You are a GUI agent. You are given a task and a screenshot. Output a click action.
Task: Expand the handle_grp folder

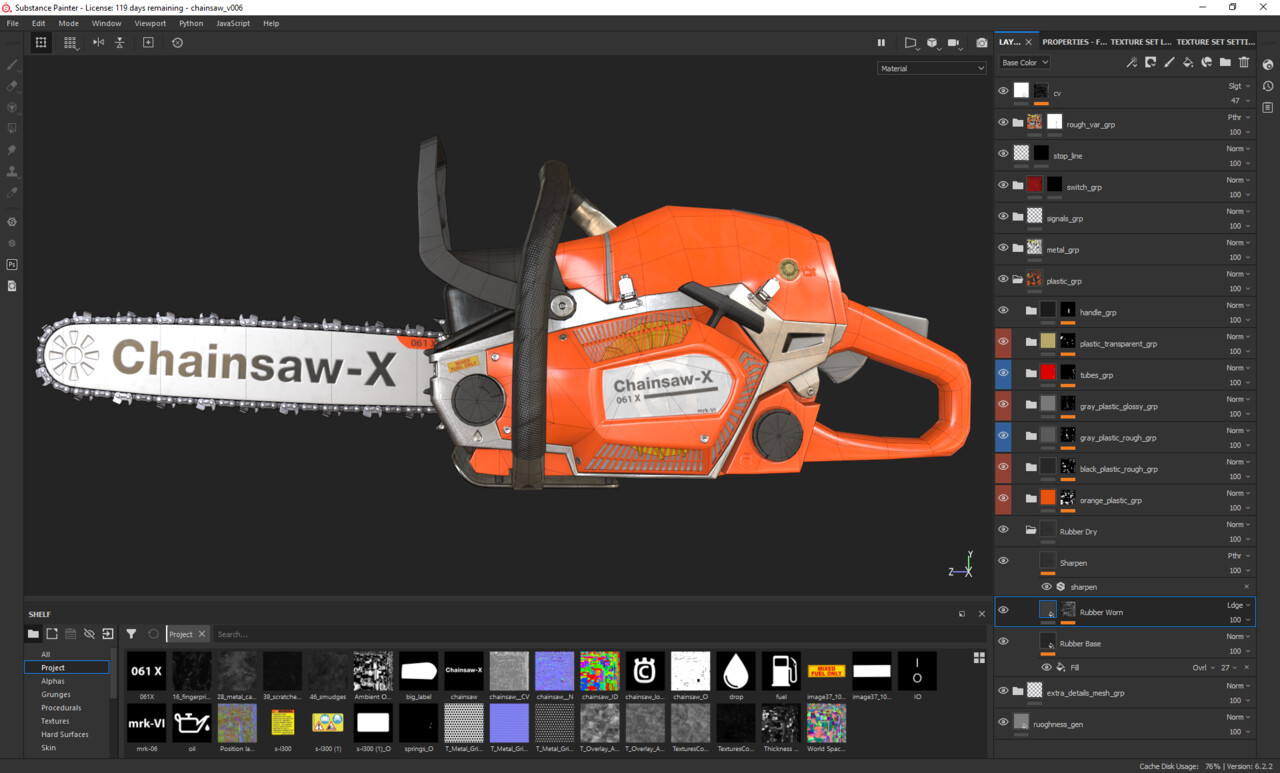pyautogui.click(x=1031, y=311)
